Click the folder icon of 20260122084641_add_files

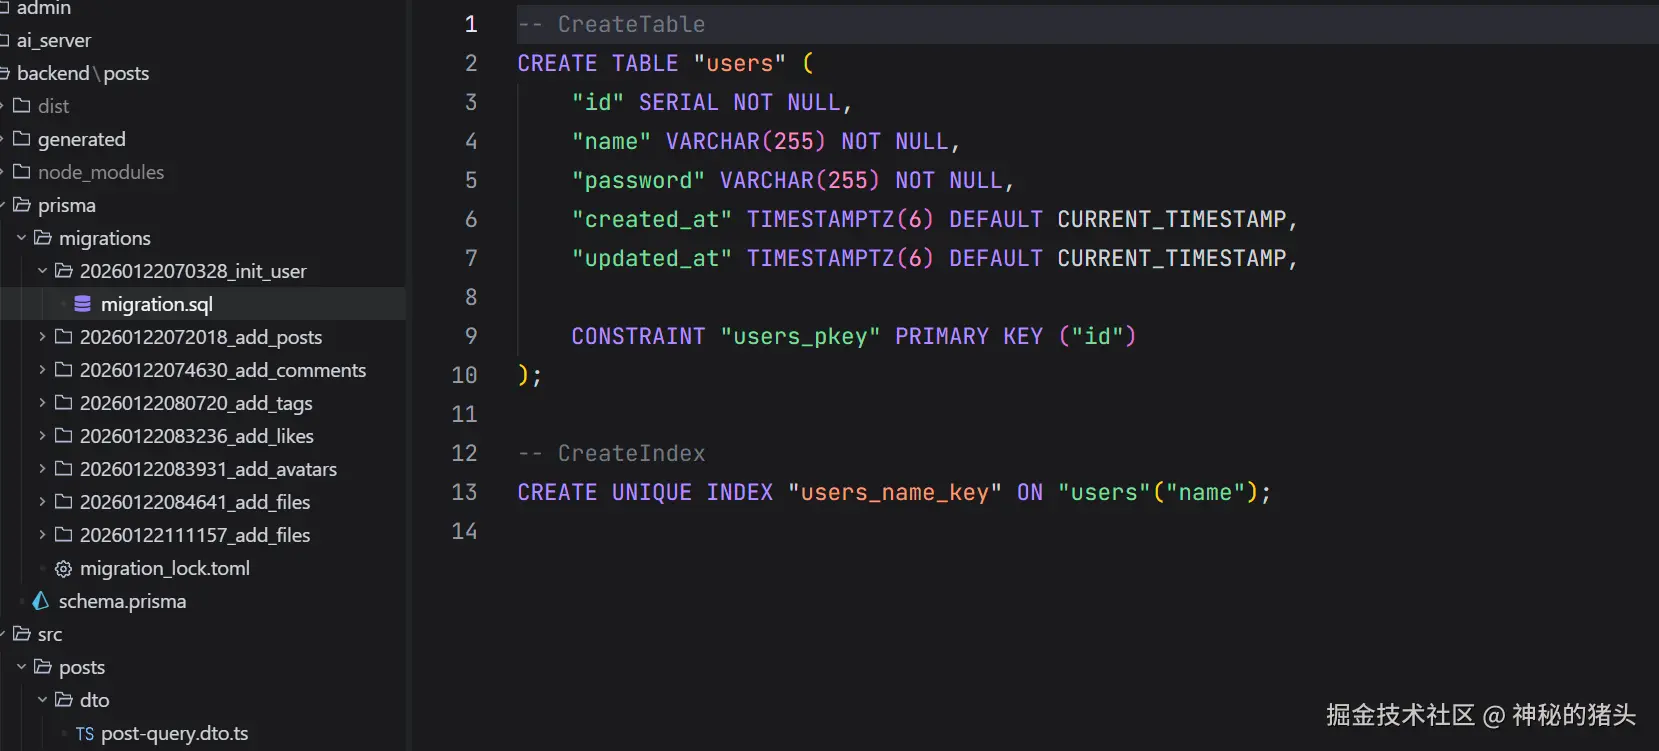pyautogui.click(x=63, y=502)
